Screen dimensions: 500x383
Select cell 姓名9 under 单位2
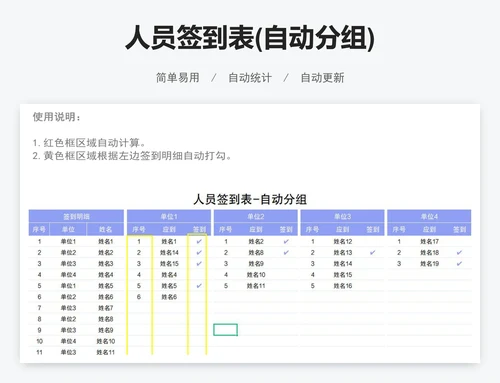pos(256,263)
